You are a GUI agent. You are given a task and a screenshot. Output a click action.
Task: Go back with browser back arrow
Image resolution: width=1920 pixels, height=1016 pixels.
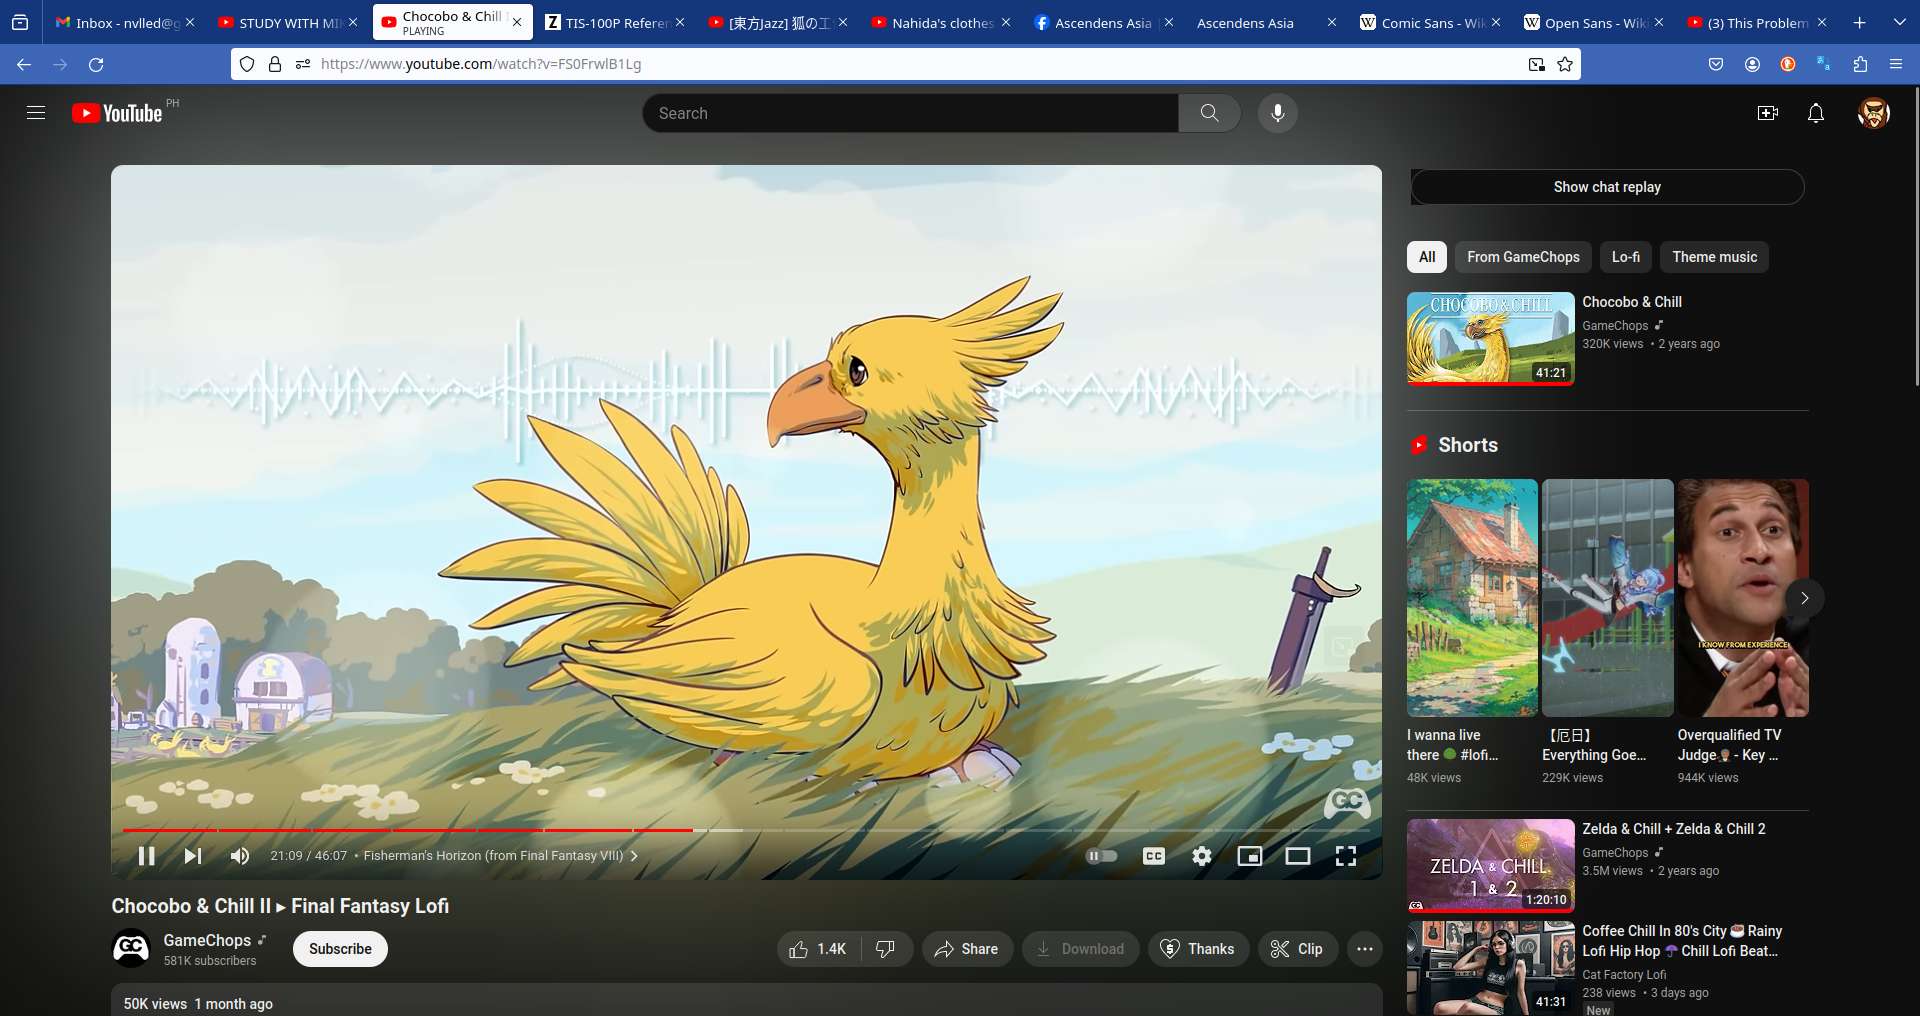click(x=24, y=64)
